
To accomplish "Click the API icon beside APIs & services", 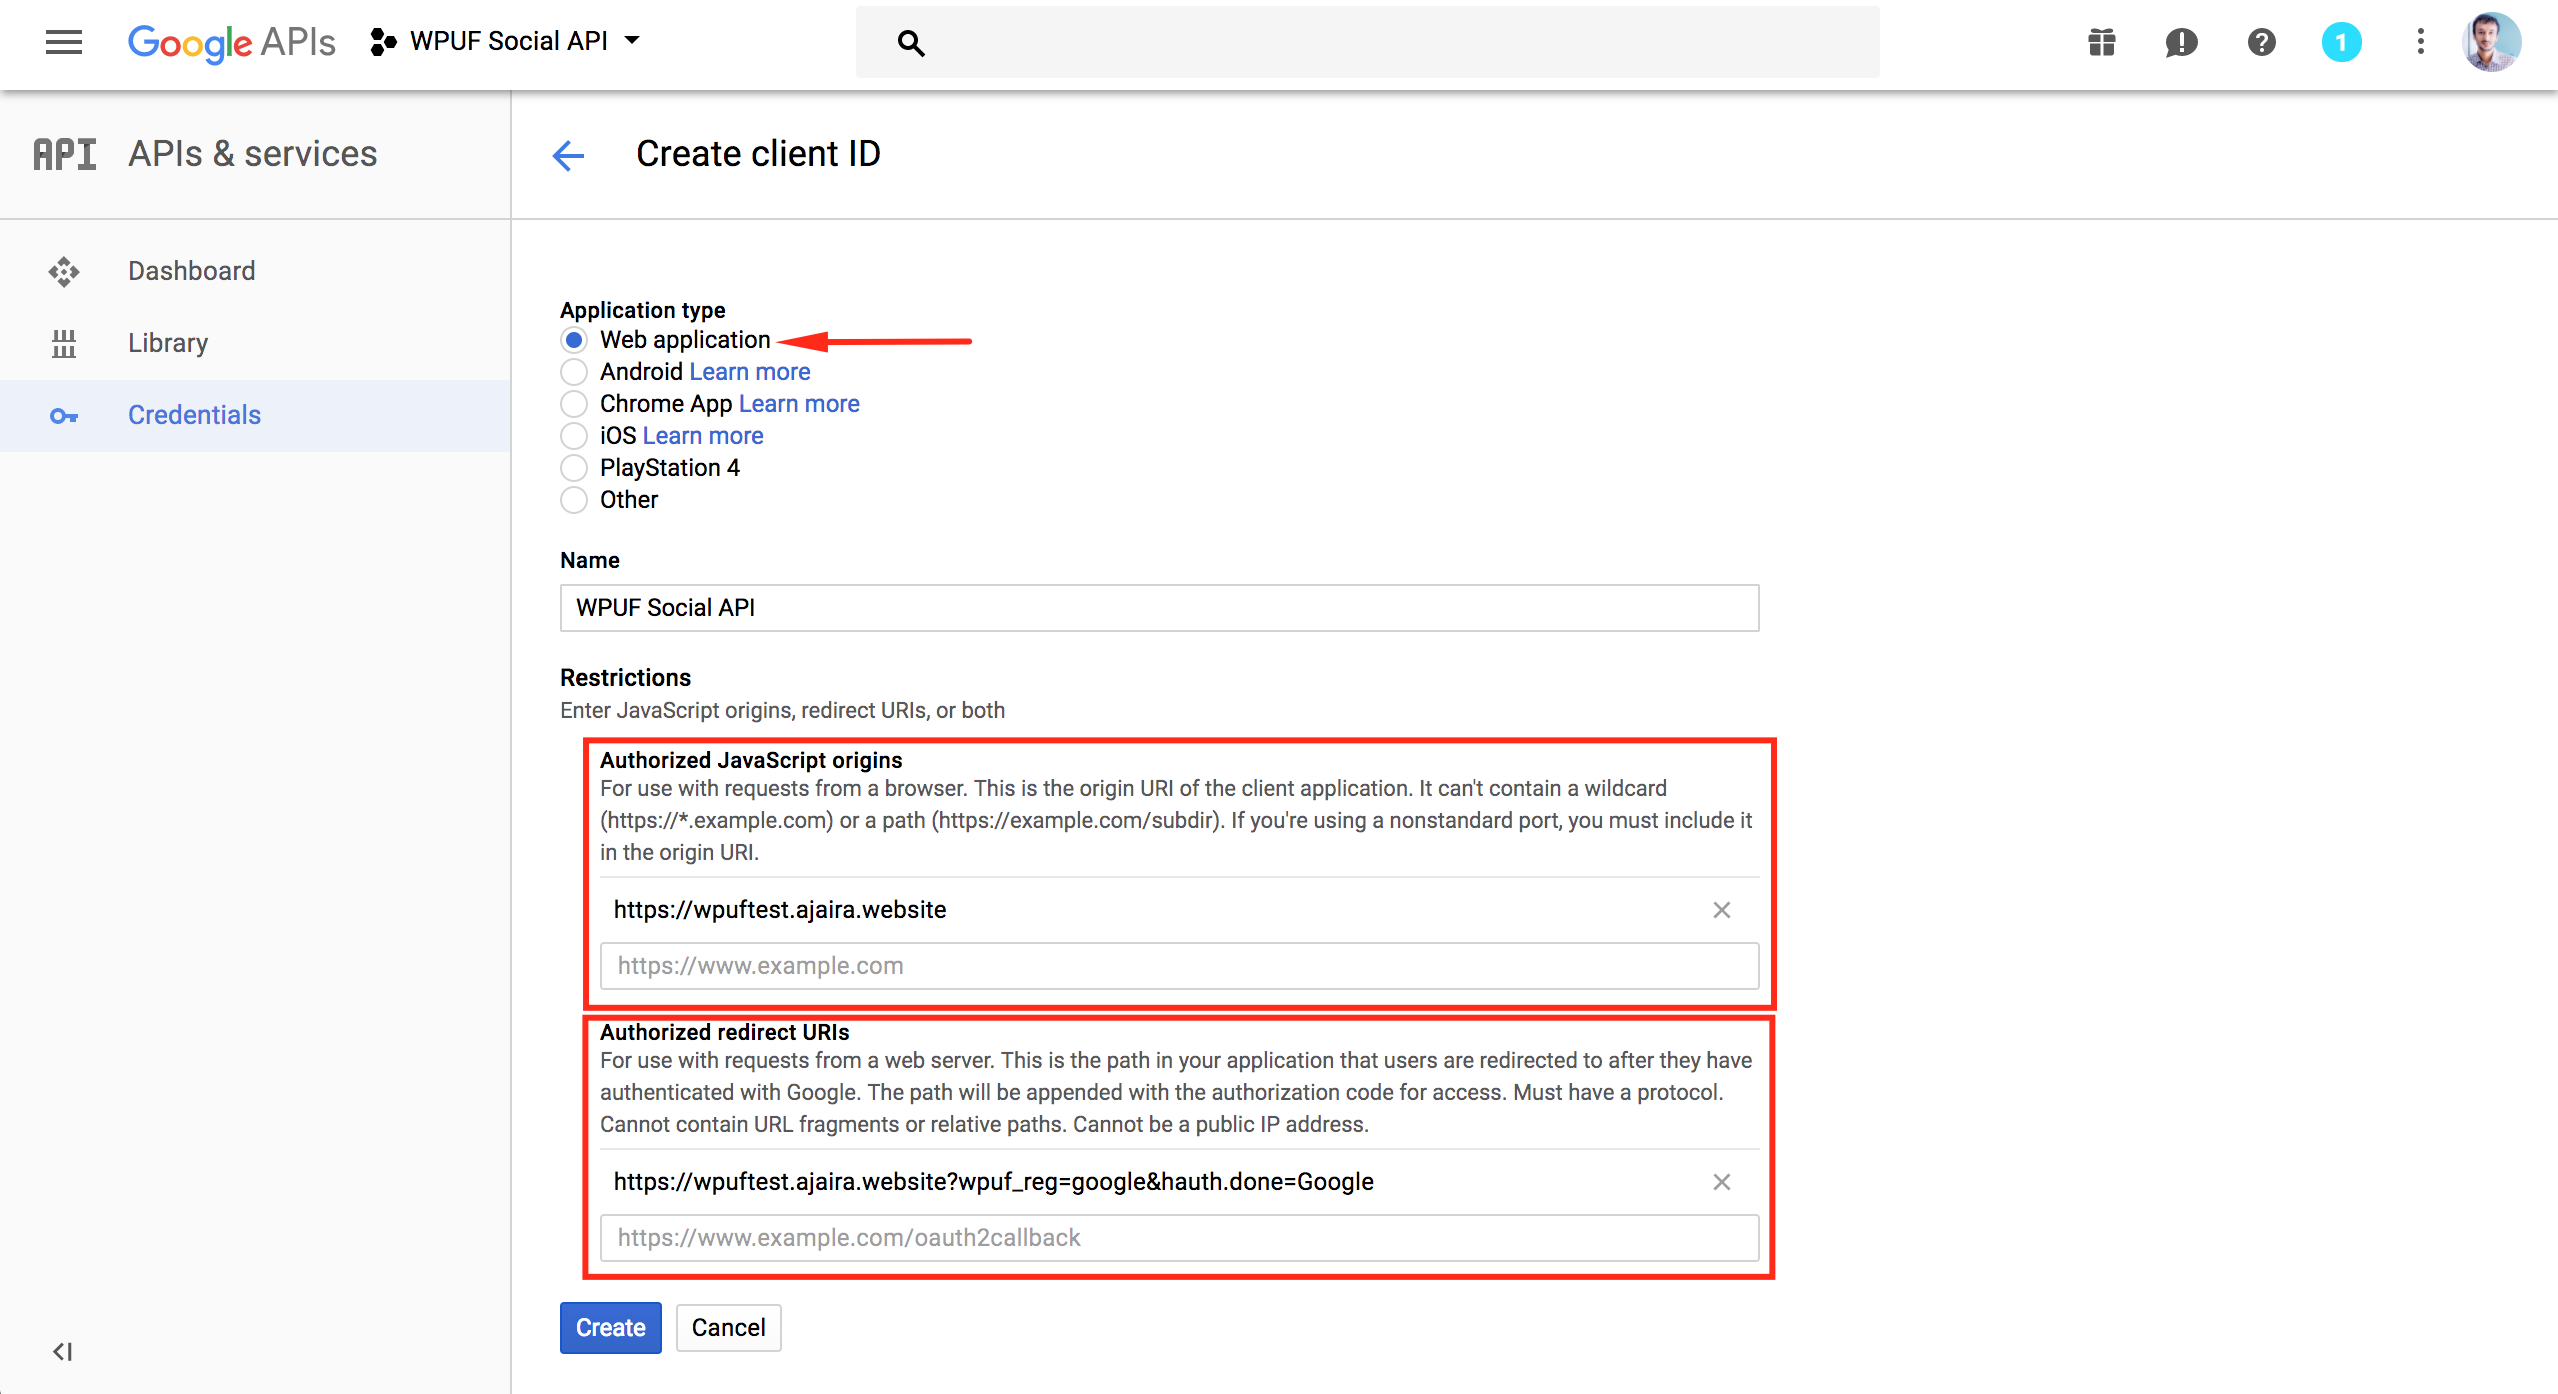I will [65, 154].
